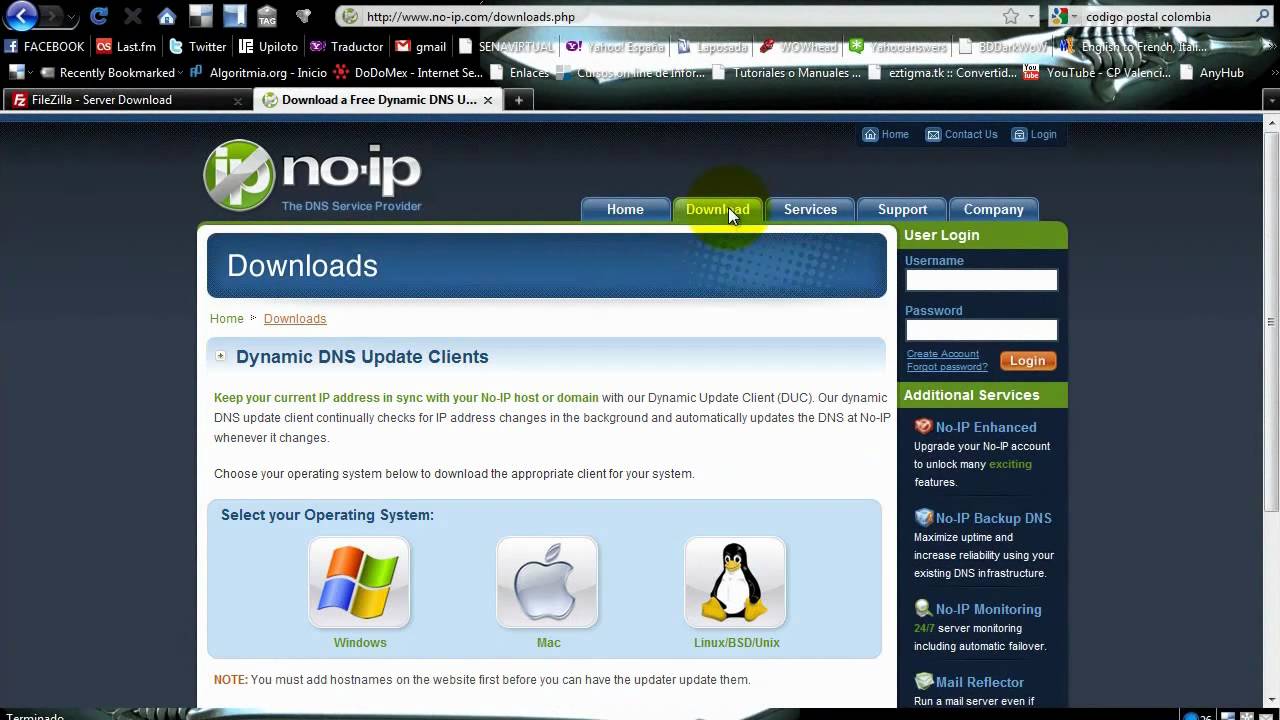The width and height of the screenshot is (1280, 720).
Task: Show more first-row bookmarks with the chevron
Action: [1270, 46]
